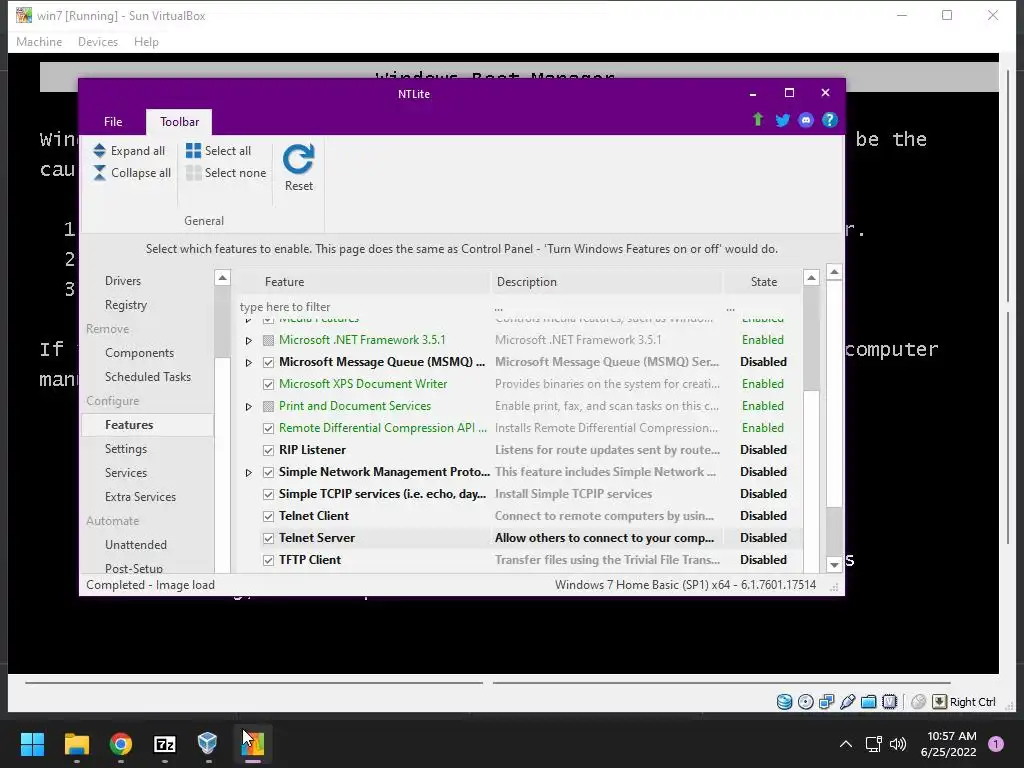Screen dimensions: 1024x768
Task: Open Scheduled Tasks page
Action: (148, 377)
